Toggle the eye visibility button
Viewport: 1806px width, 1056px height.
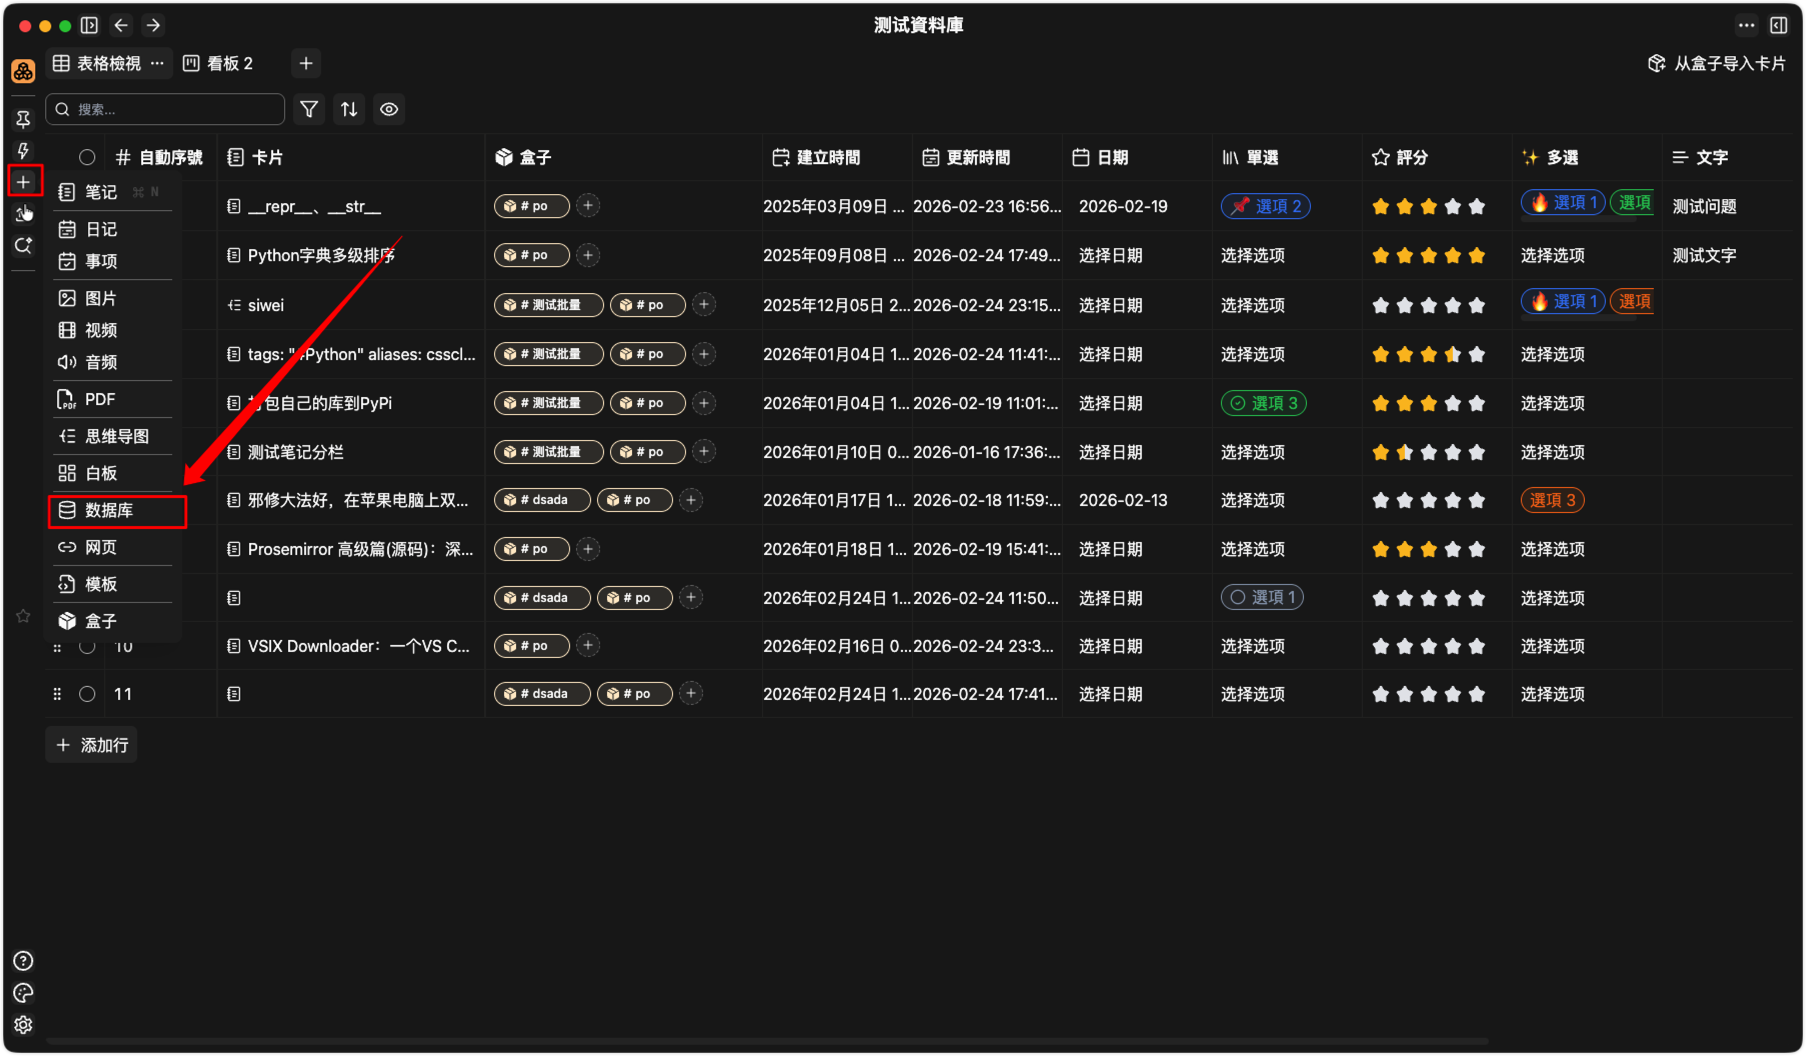tap(389, 109)
